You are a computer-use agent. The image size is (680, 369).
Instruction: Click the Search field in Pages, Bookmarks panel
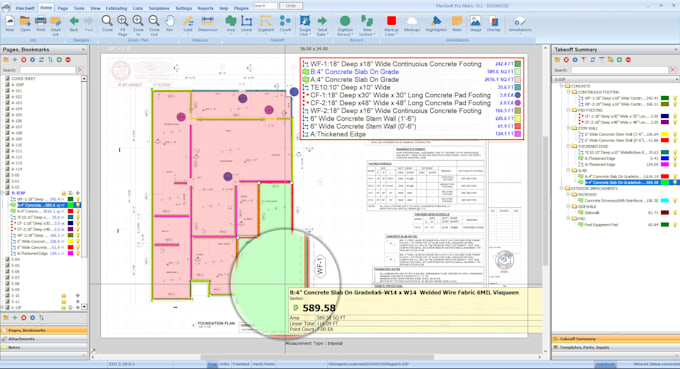point(47,70)
